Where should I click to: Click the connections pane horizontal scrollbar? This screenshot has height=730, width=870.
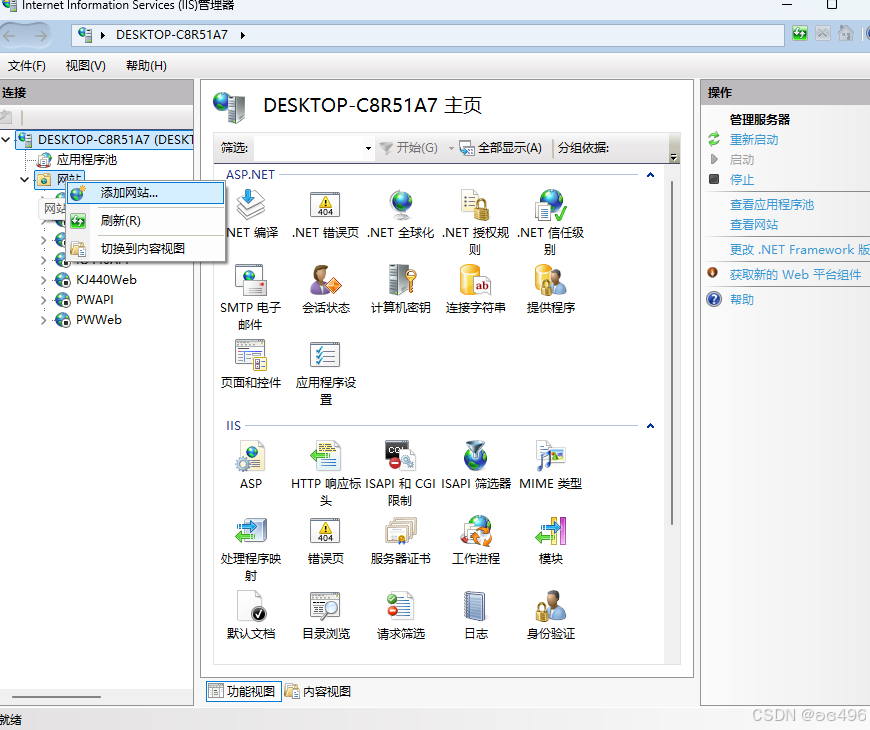click(x=56, y=697)
